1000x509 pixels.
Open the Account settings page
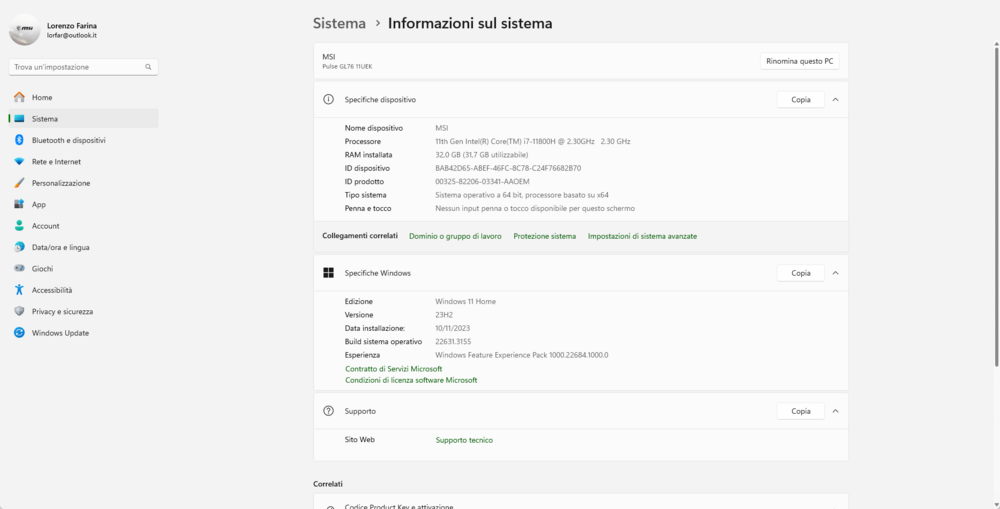pyautogui.click(x=45, y=226)
